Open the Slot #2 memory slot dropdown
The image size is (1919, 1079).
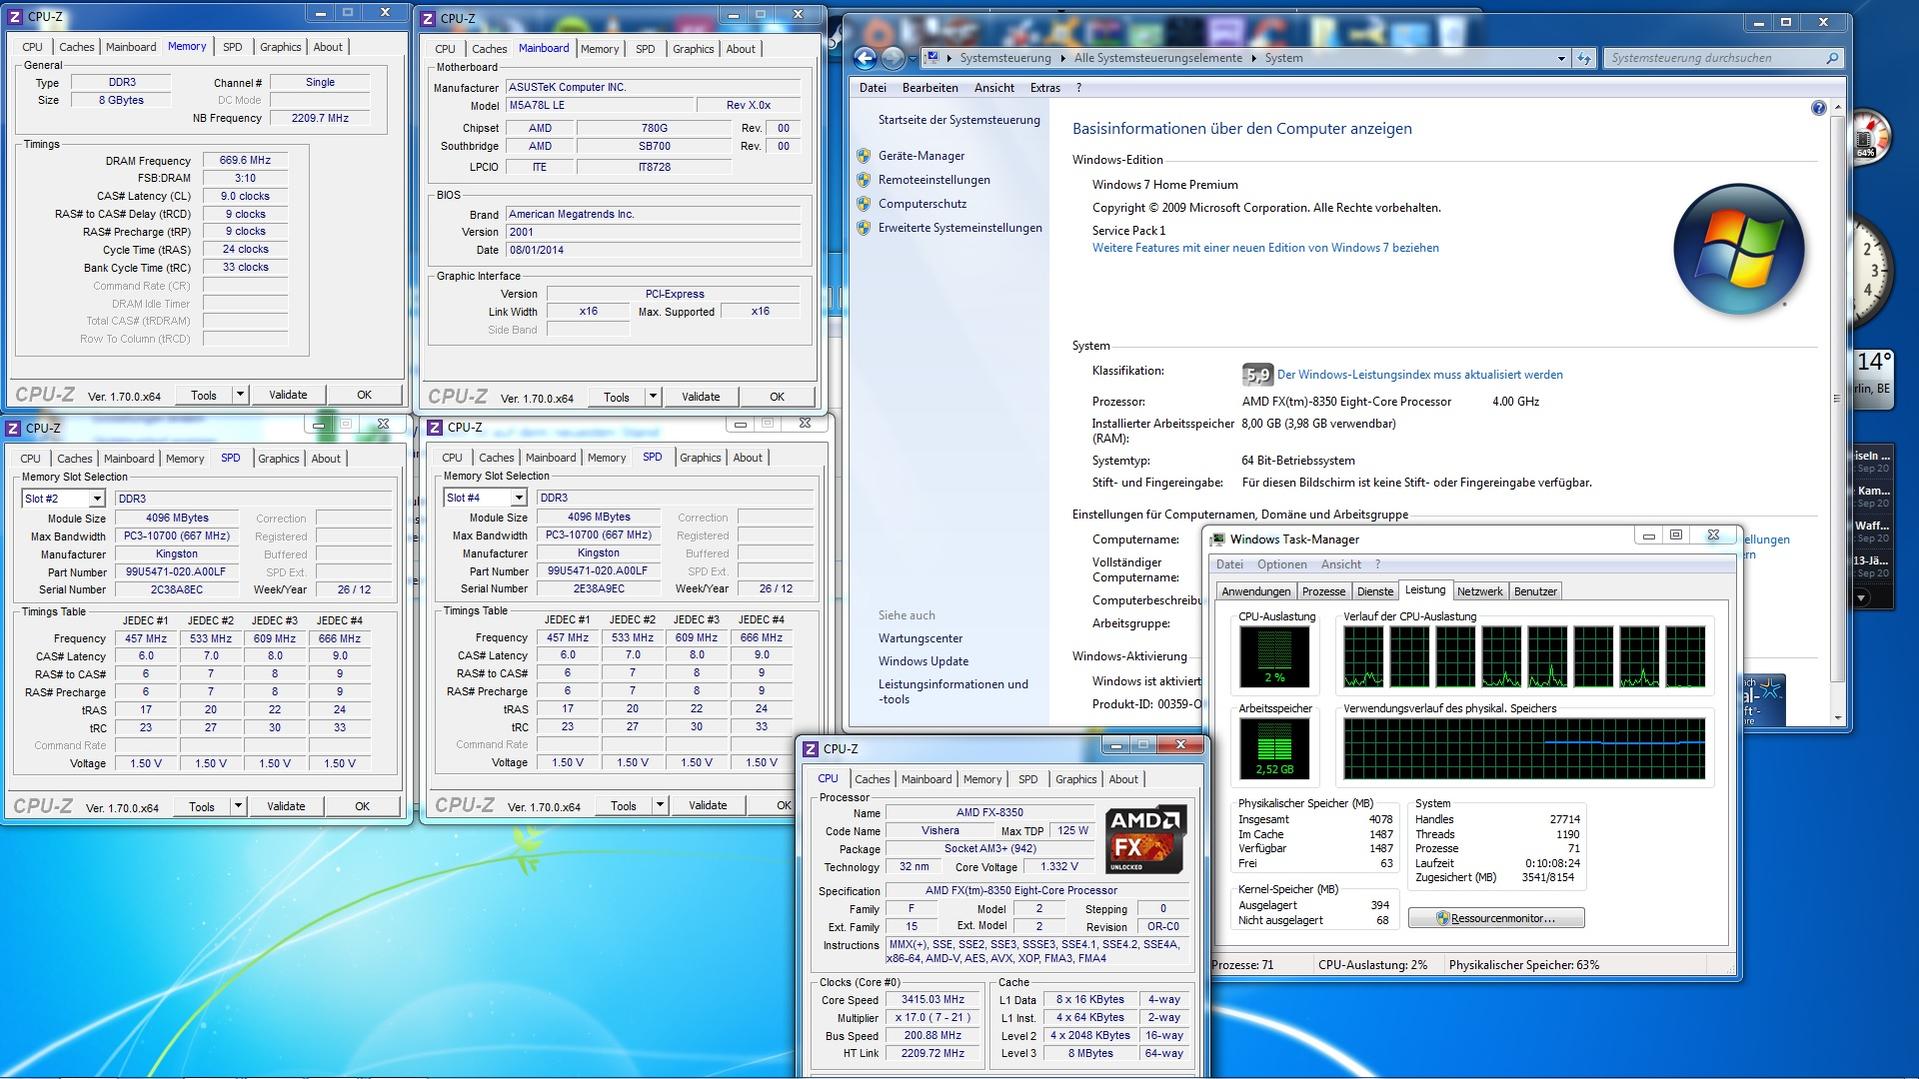click(x=97, y=499)
